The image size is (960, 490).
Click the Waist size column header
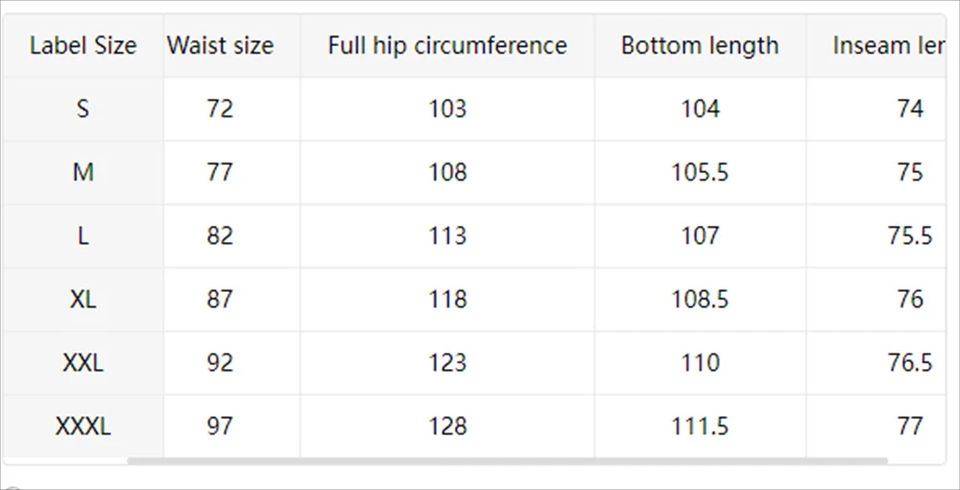click(x=220, y=45)
